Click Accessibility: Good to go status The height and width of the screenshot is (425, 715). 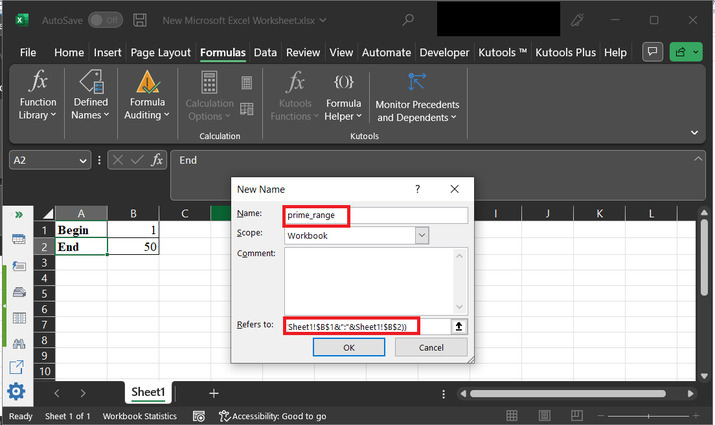click(272, 416)
